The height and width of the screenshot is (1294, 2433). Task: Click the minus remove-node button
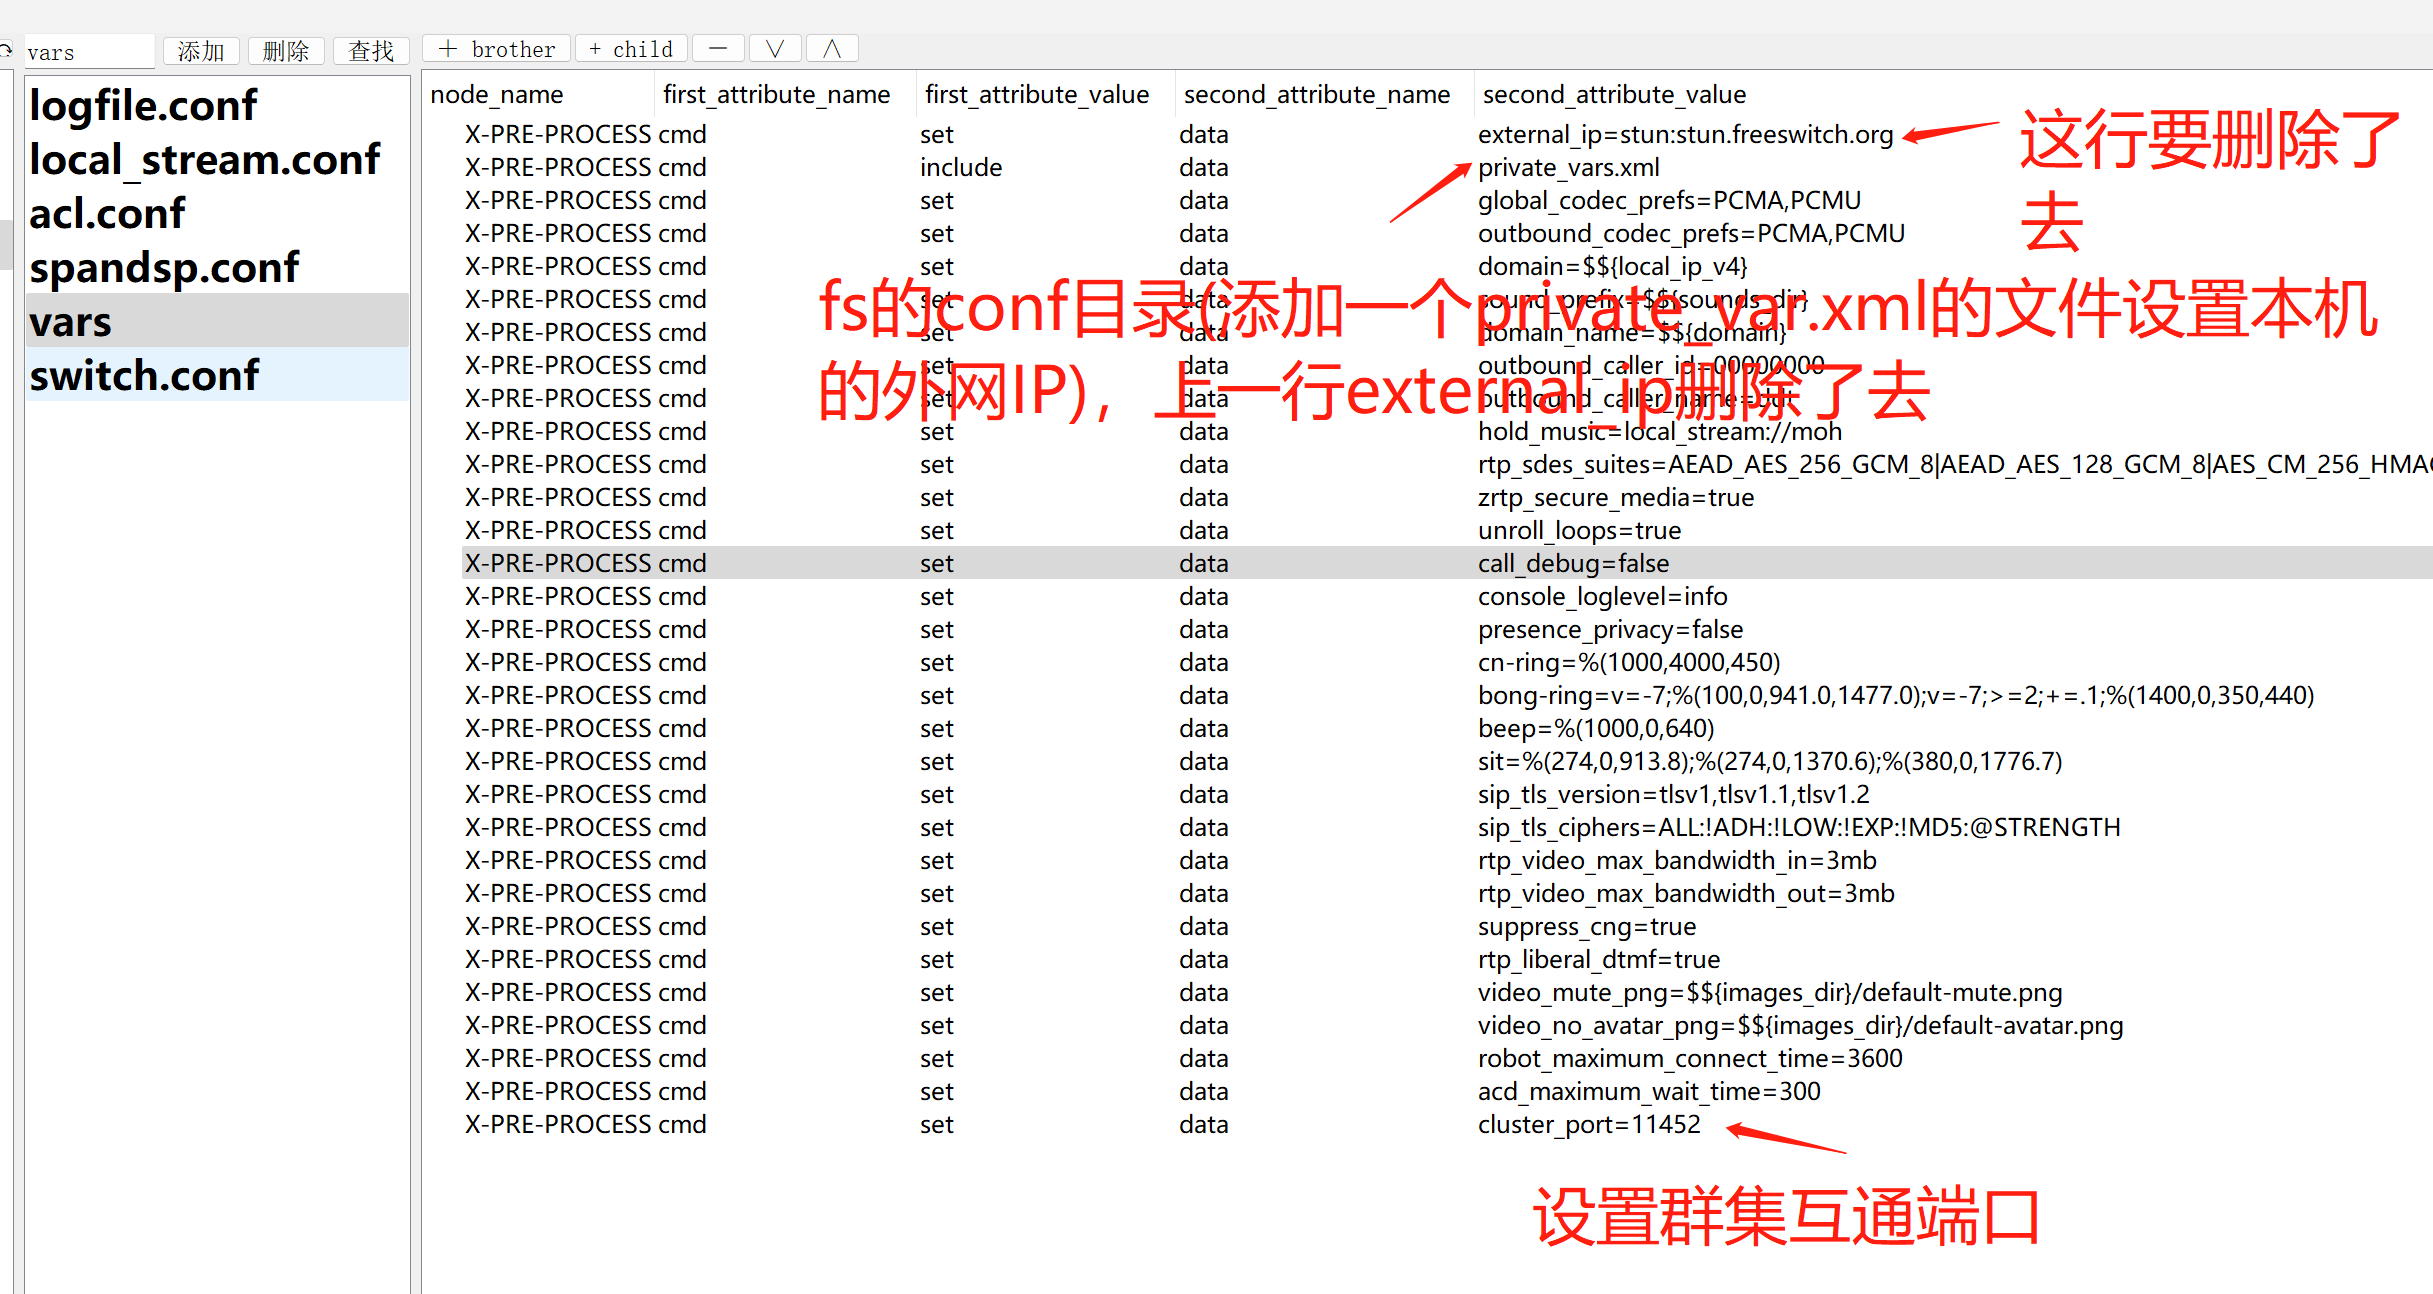coord(718,48)
